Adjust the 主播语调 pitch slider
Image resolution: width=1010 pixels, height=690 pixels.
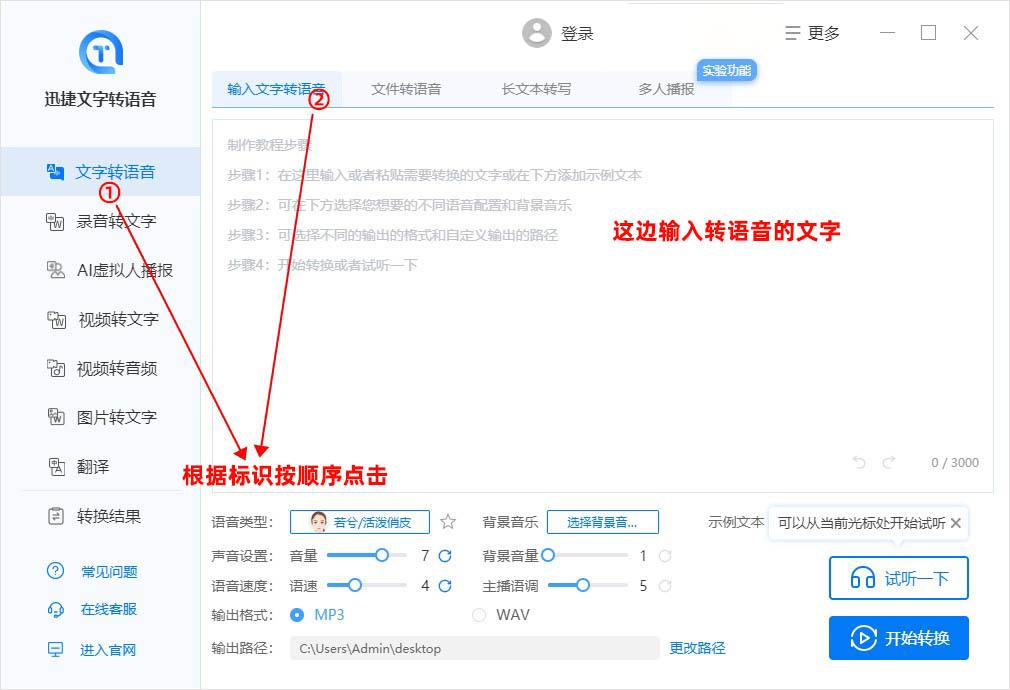point(587,586)
